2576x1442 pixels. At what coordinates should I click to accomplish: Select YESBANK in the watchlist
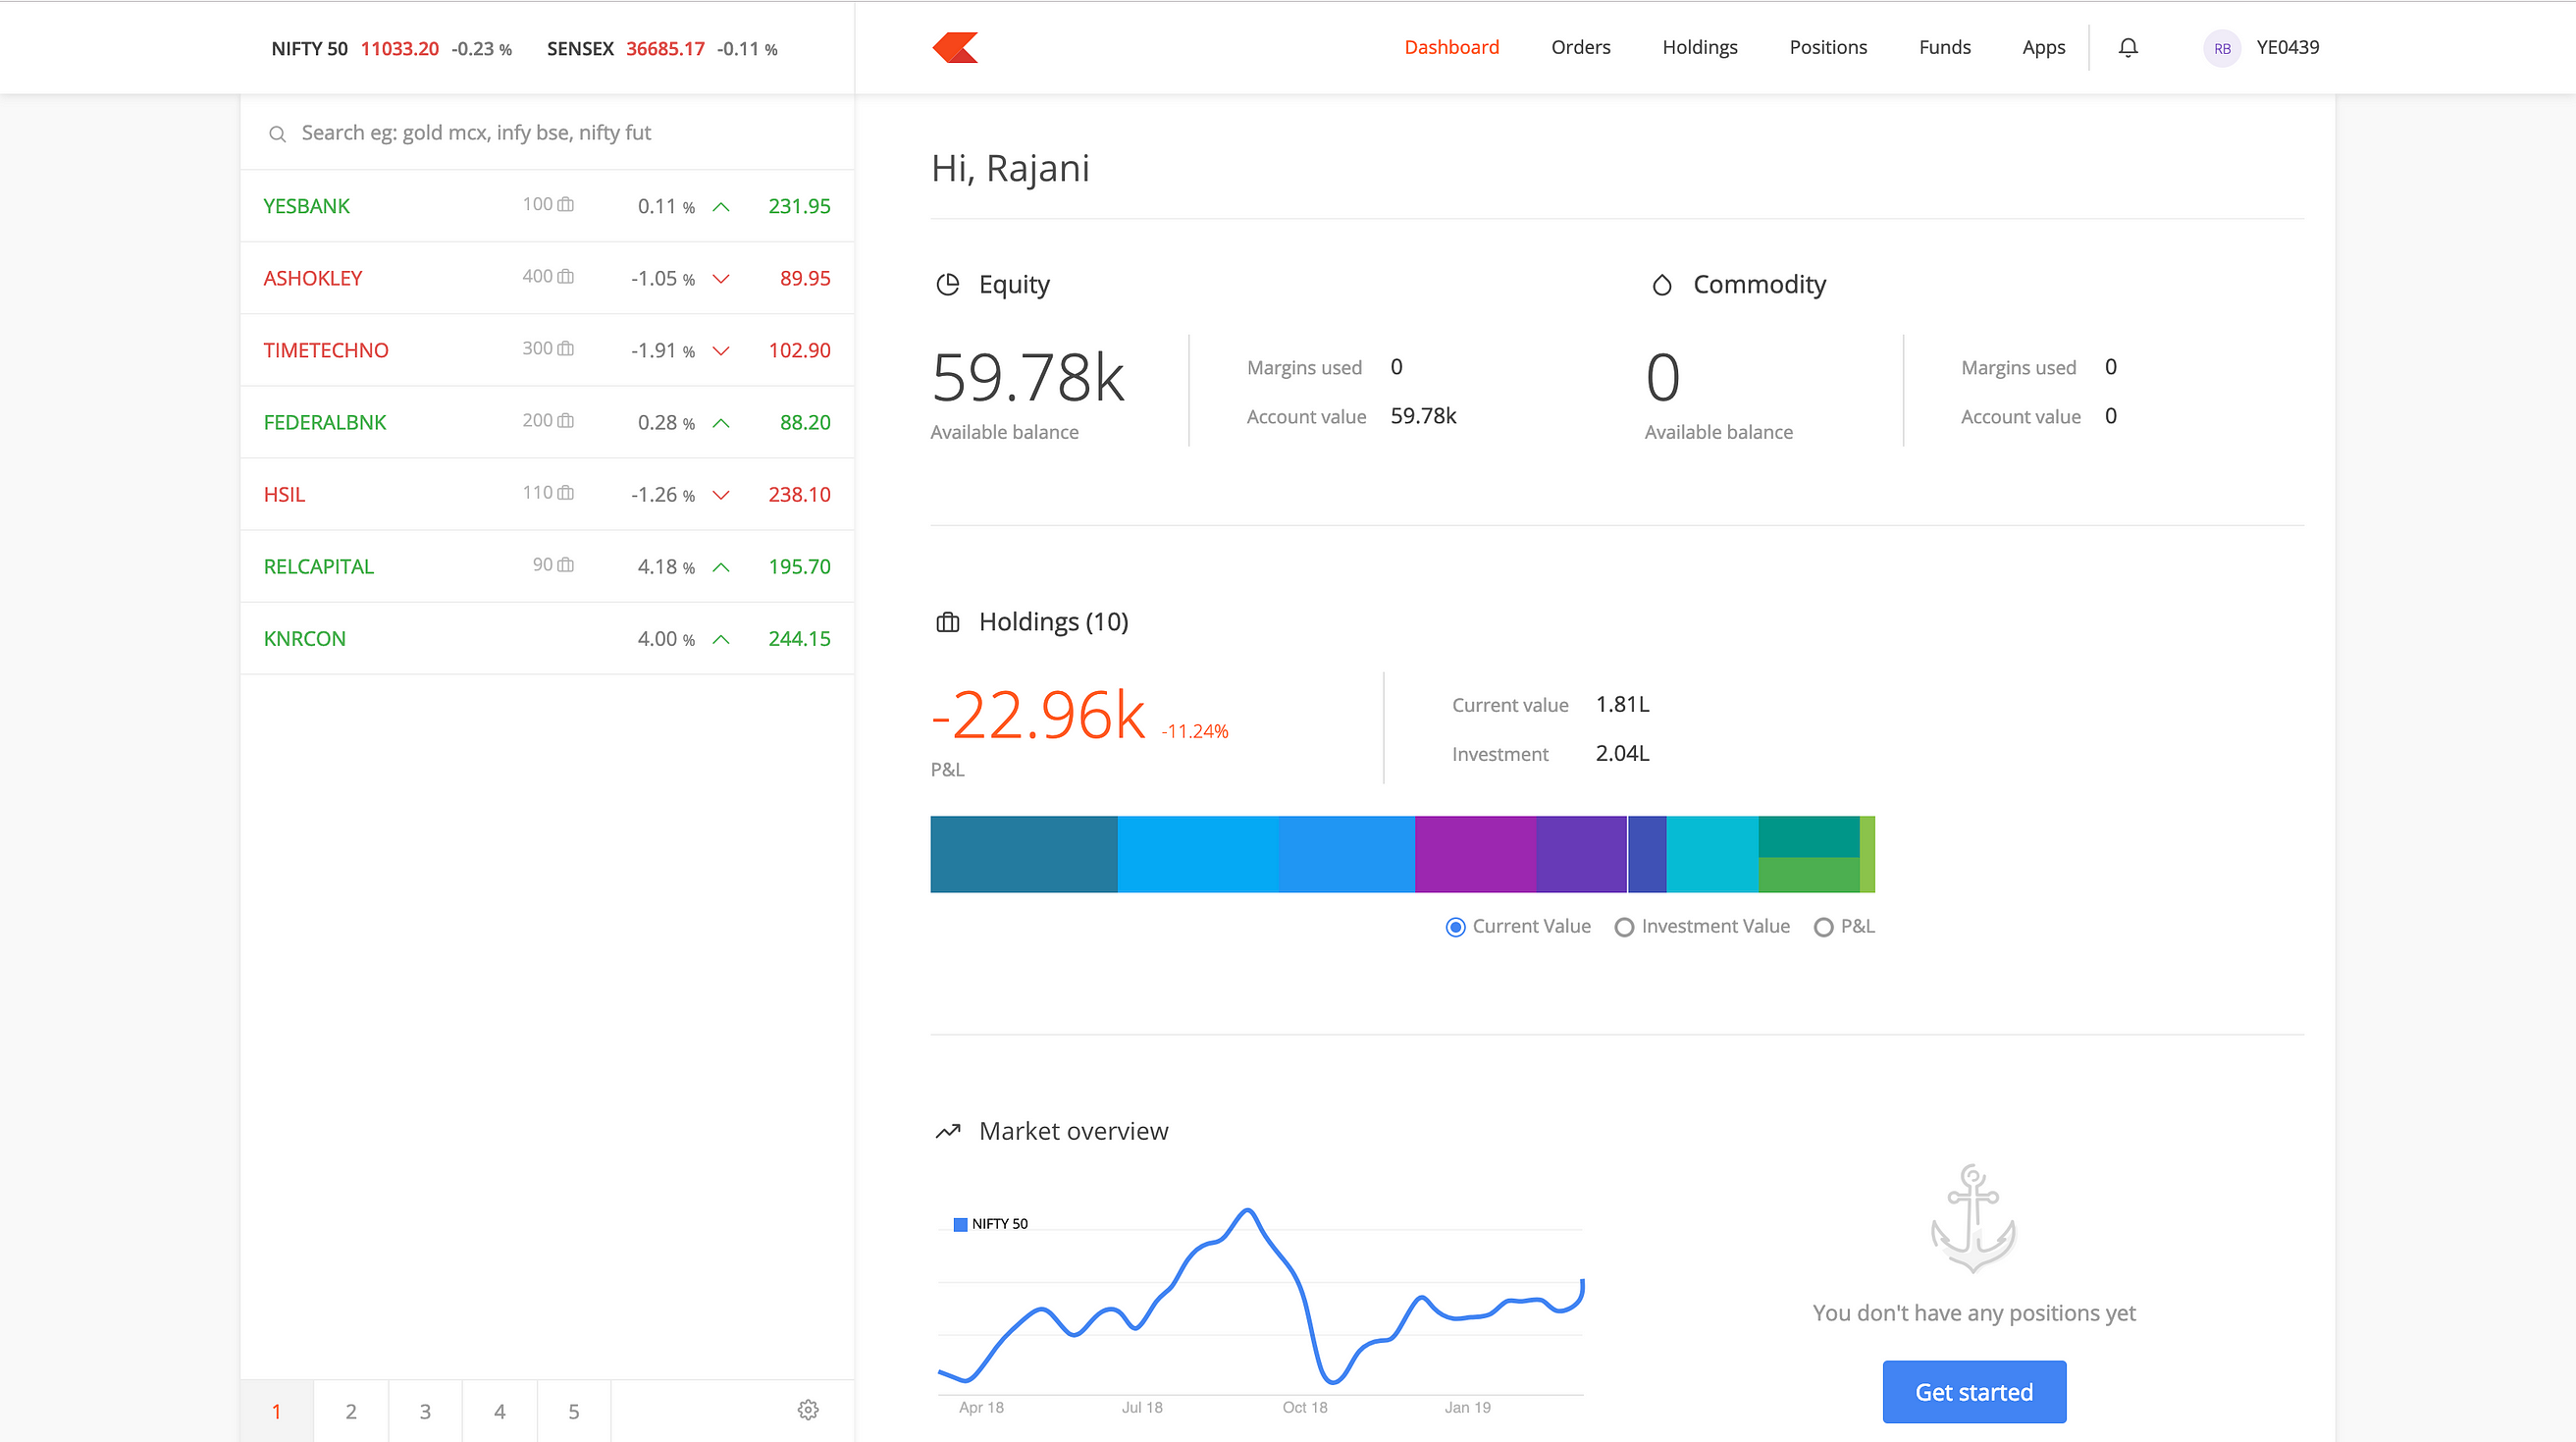coord(547,206)
